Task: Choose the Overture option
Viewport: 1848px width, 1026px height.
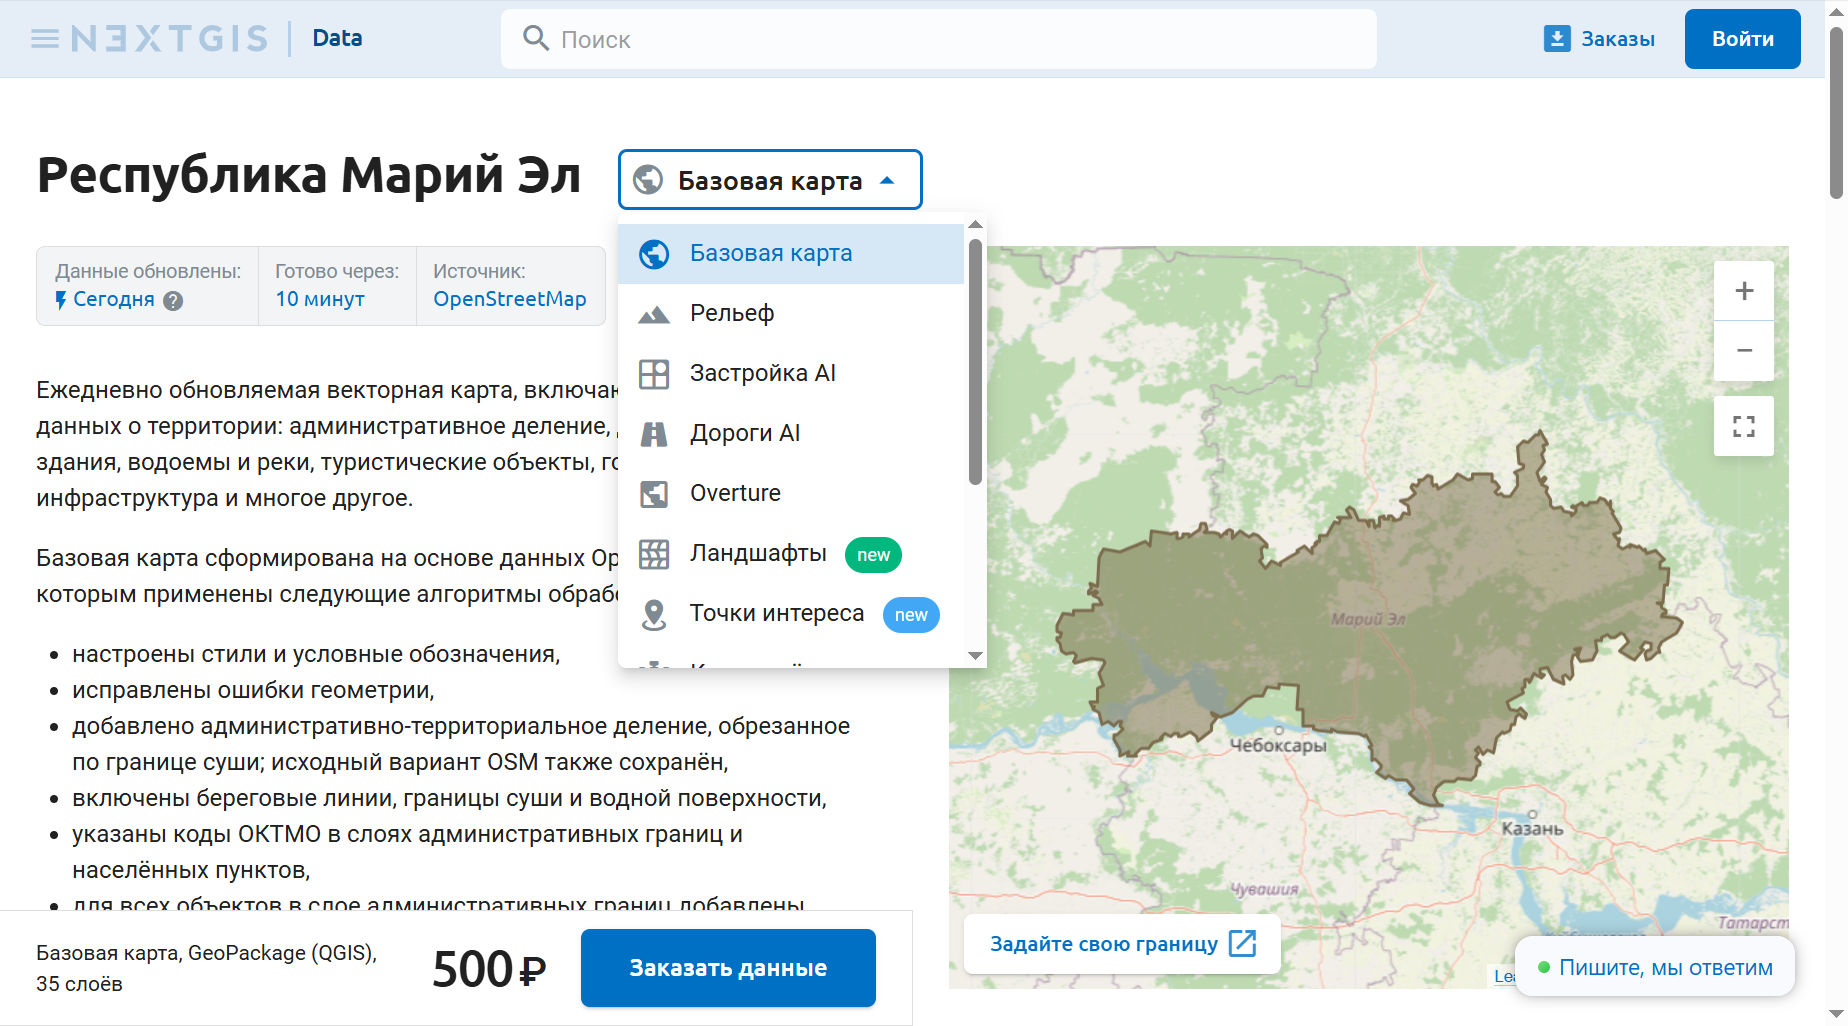Action: click(x=791, y=494)
